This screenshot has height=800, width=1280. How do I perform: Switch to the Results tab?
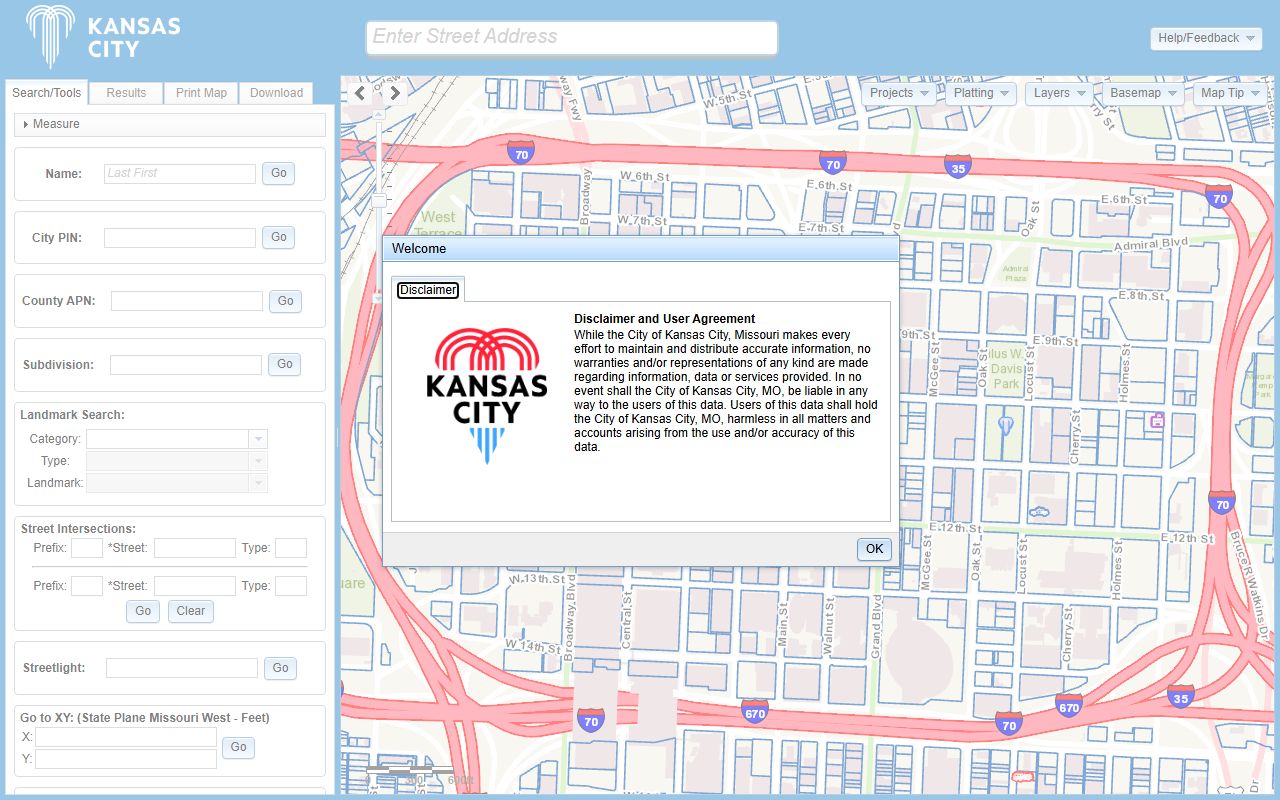pyautogui.click(x=126, y=93)
